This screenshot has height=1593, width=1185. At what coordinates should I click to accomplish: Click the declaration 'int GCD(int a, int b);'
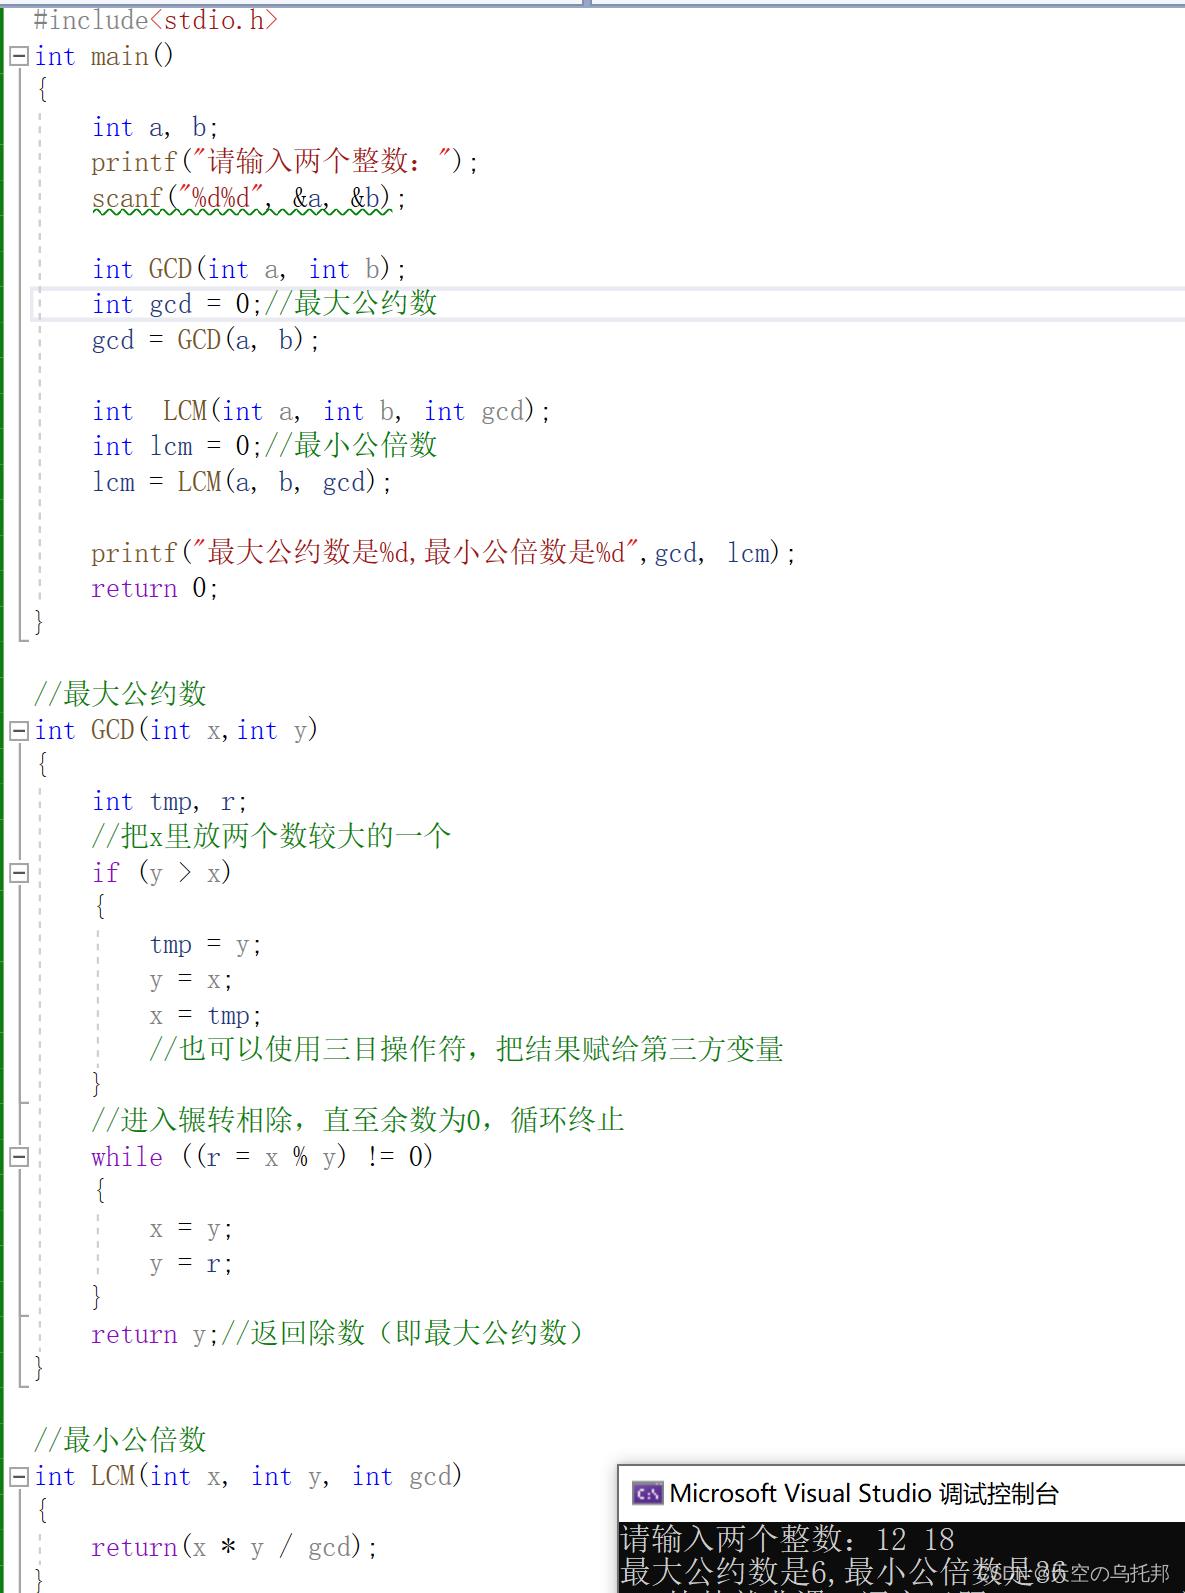(249, 270)
